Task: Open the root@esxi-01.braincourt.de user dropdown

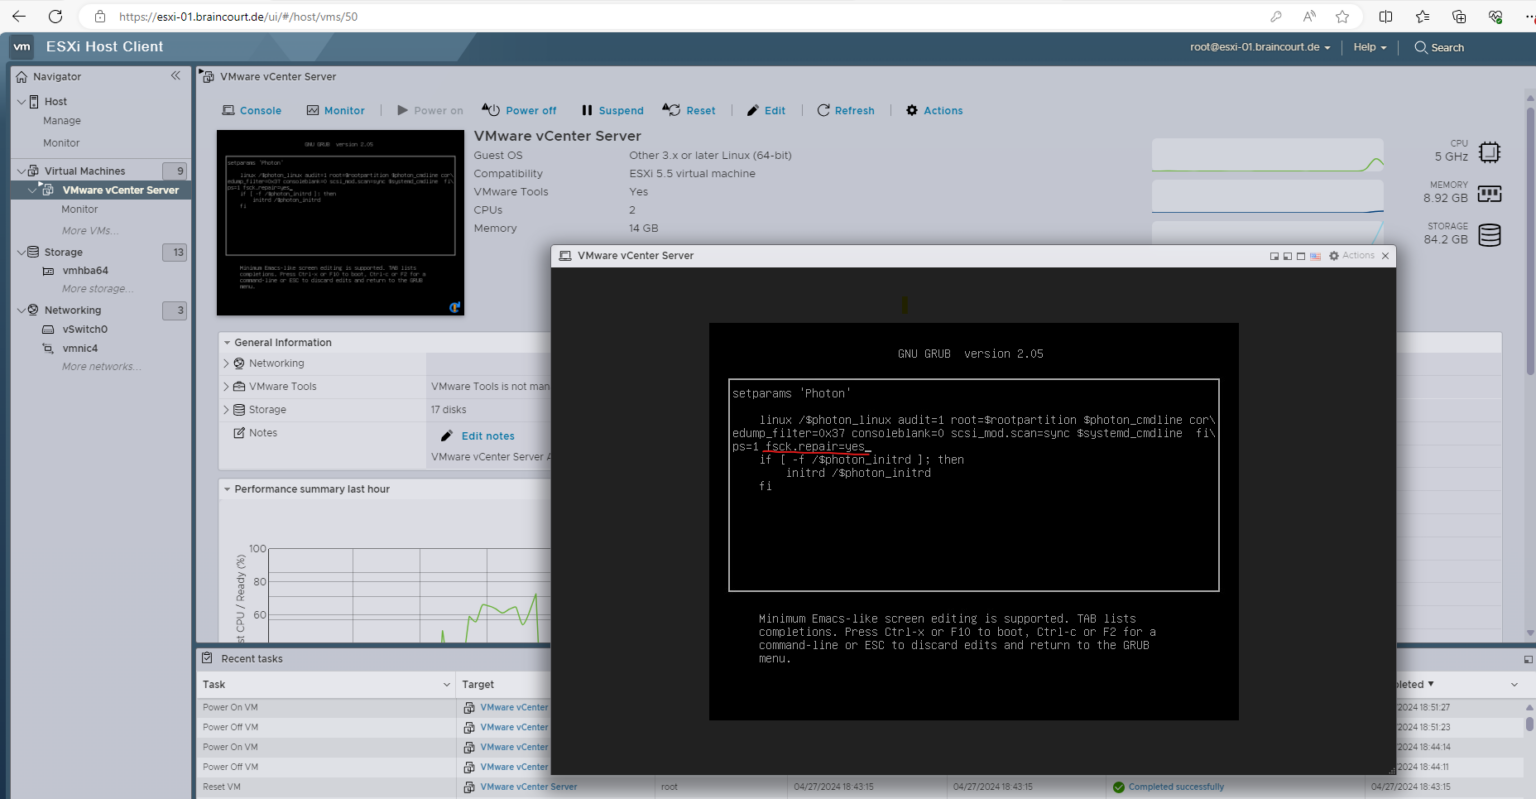Action: click(1260, 47)
